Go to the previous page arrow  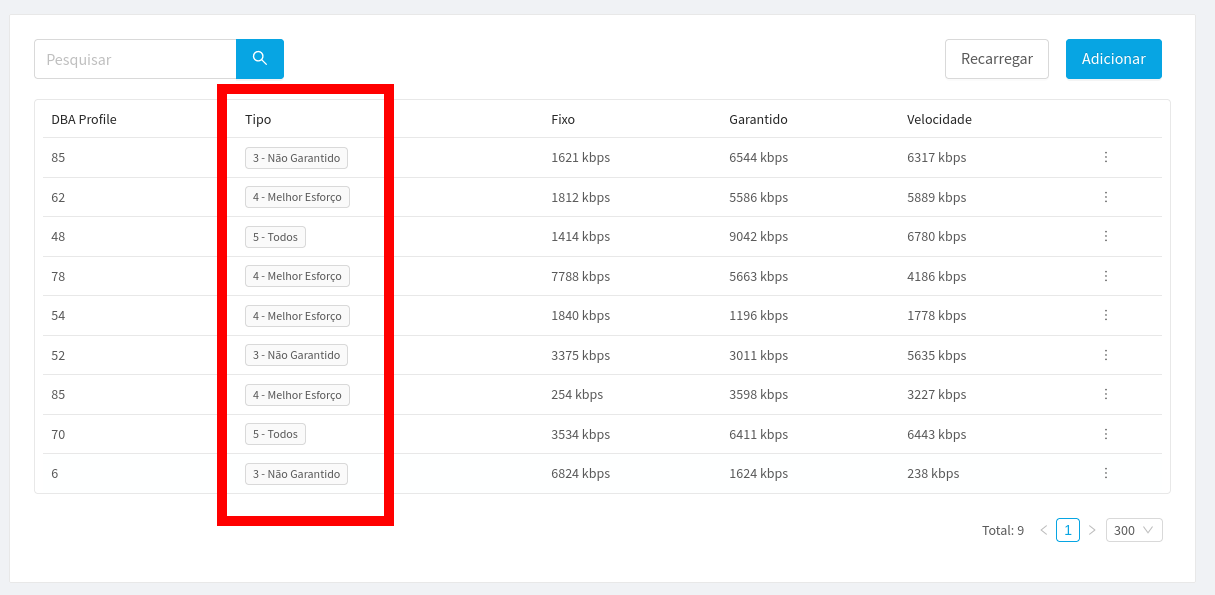[x=1044, y=530]
